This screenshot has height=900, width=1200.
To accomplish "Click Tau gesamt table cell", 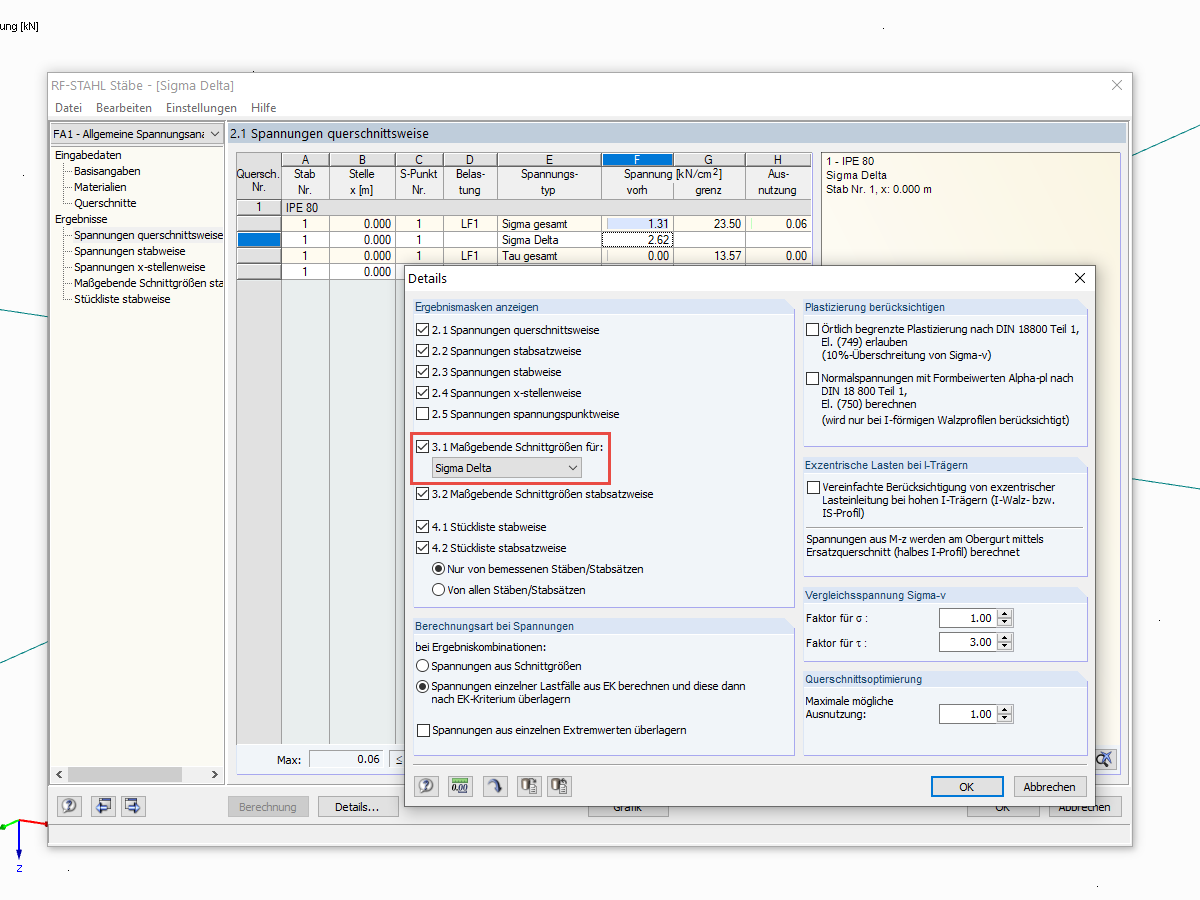I will 549,256.
